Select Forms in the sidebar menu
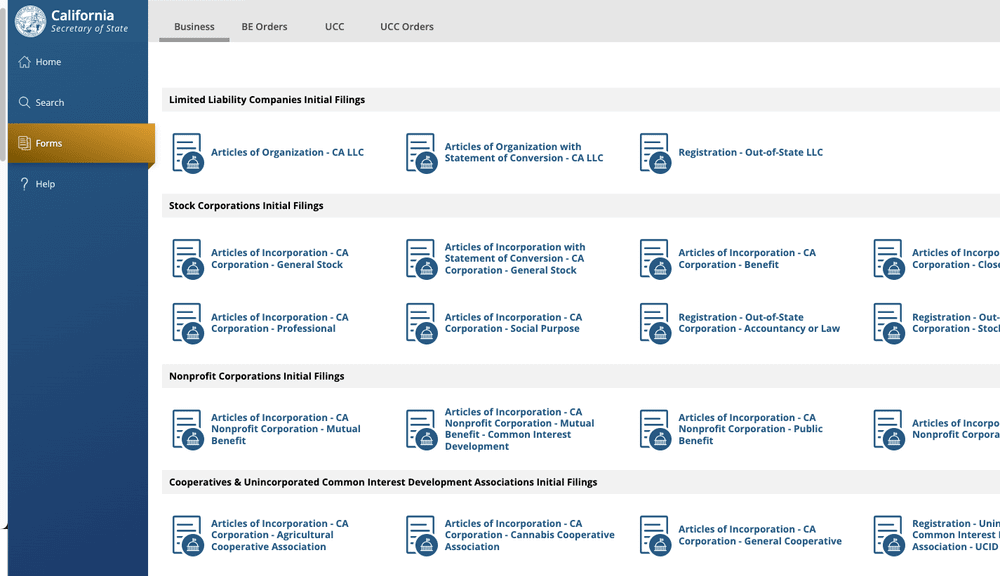The height and width of the screenshot is (576, 1000). [x=81, y=143]
